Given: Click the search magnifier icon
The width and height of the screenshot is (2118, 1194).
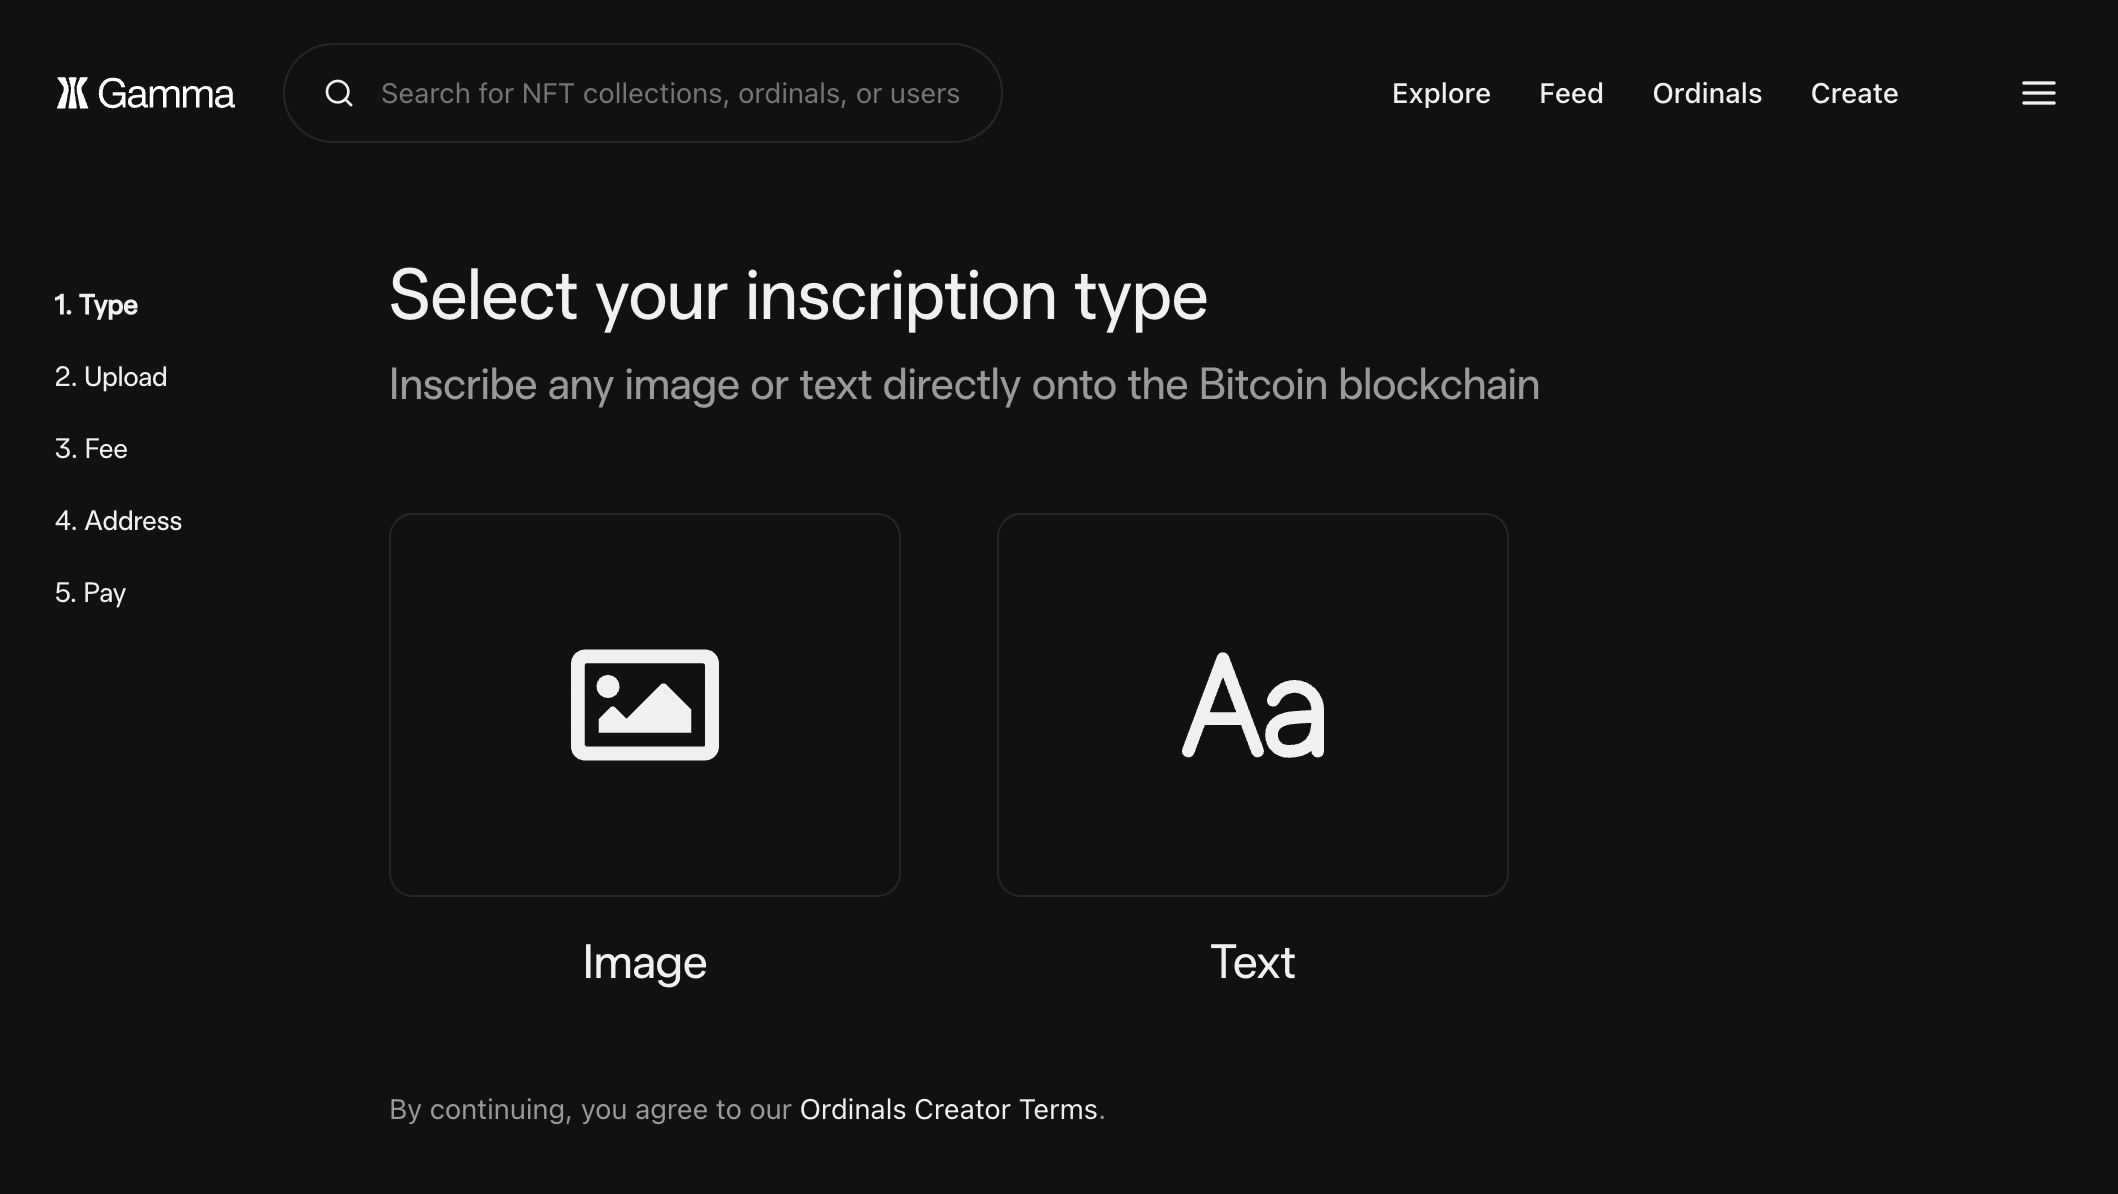Looking at the screenshot, I should tap(339, 93).
